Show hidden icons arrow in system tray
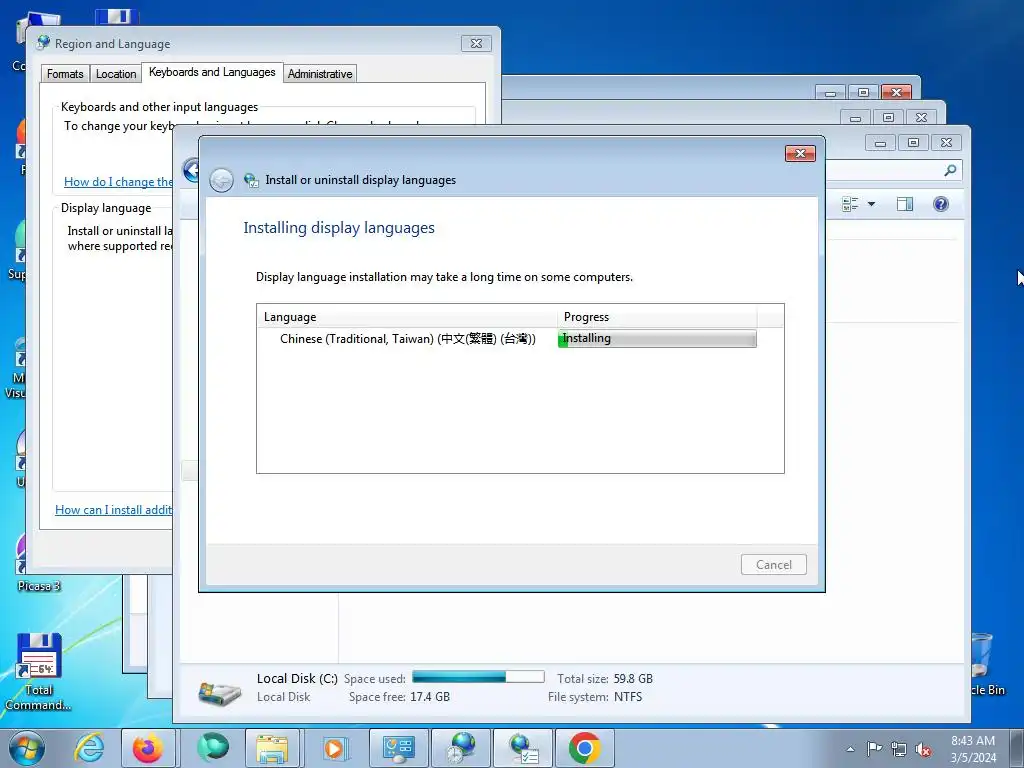The height and width of the screenshot is (768, 1024). click(850, 749)
